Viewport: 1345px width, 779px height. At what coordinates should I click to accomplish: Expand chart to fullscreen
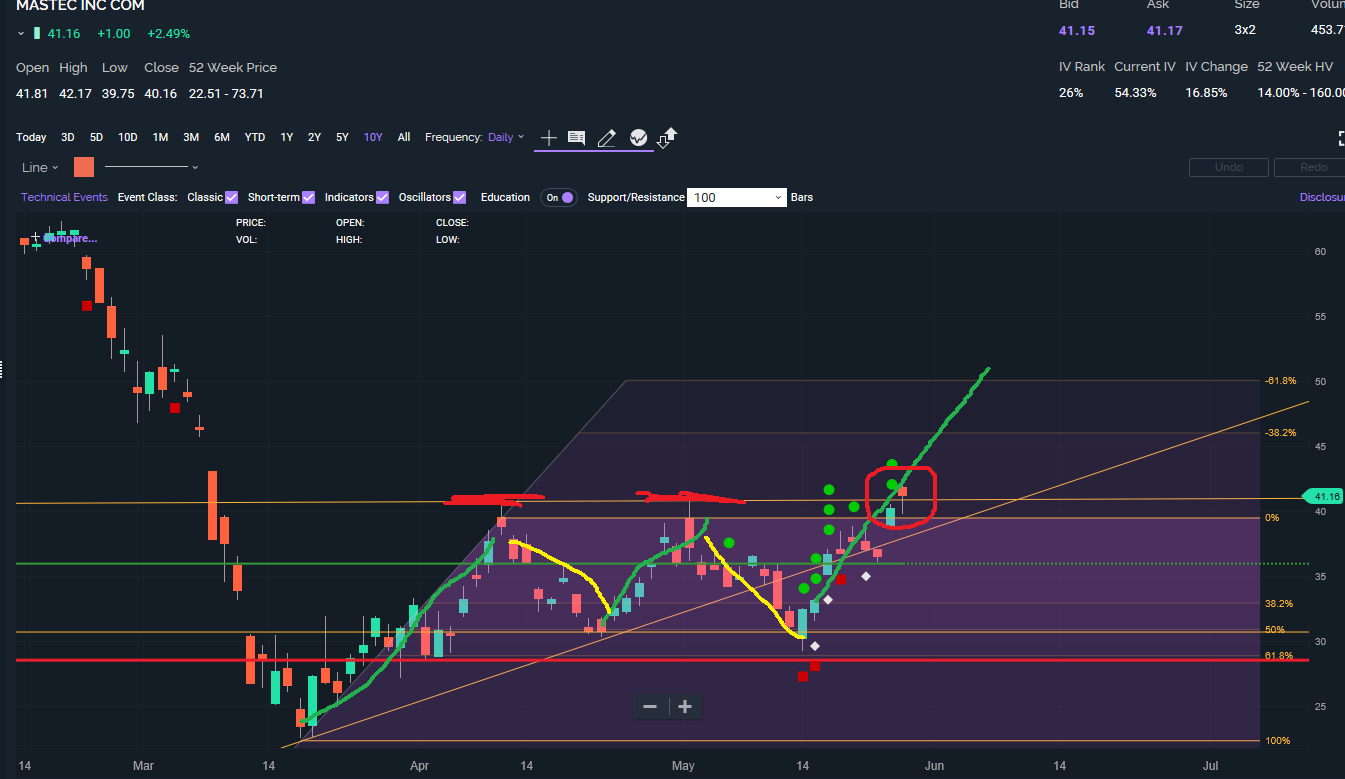pyautogui.click(x=1340, y=138)
